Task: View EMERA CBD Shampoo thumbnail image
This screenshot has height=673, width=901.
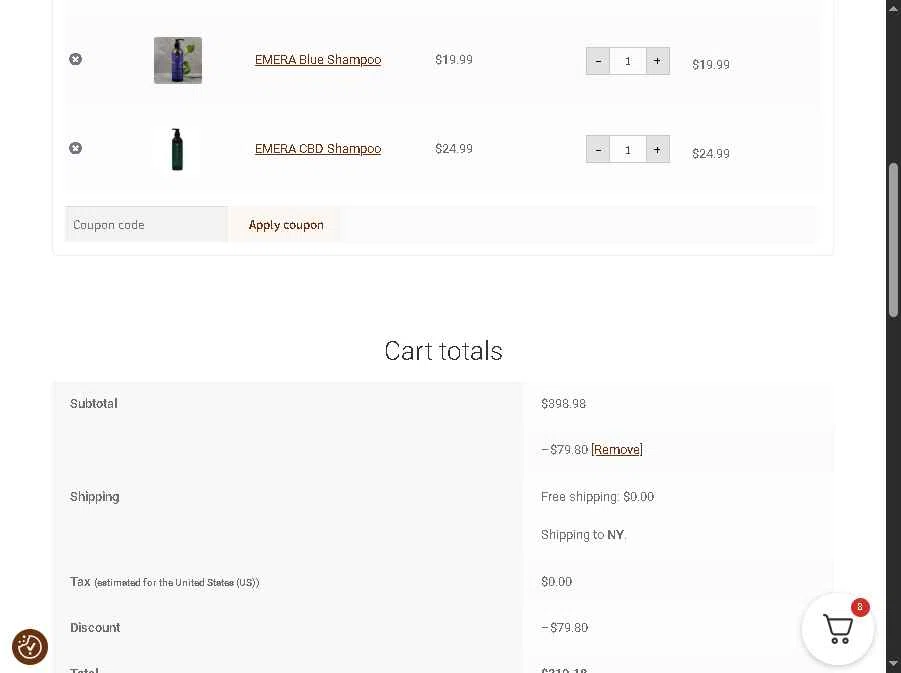Action: point(178,149)
